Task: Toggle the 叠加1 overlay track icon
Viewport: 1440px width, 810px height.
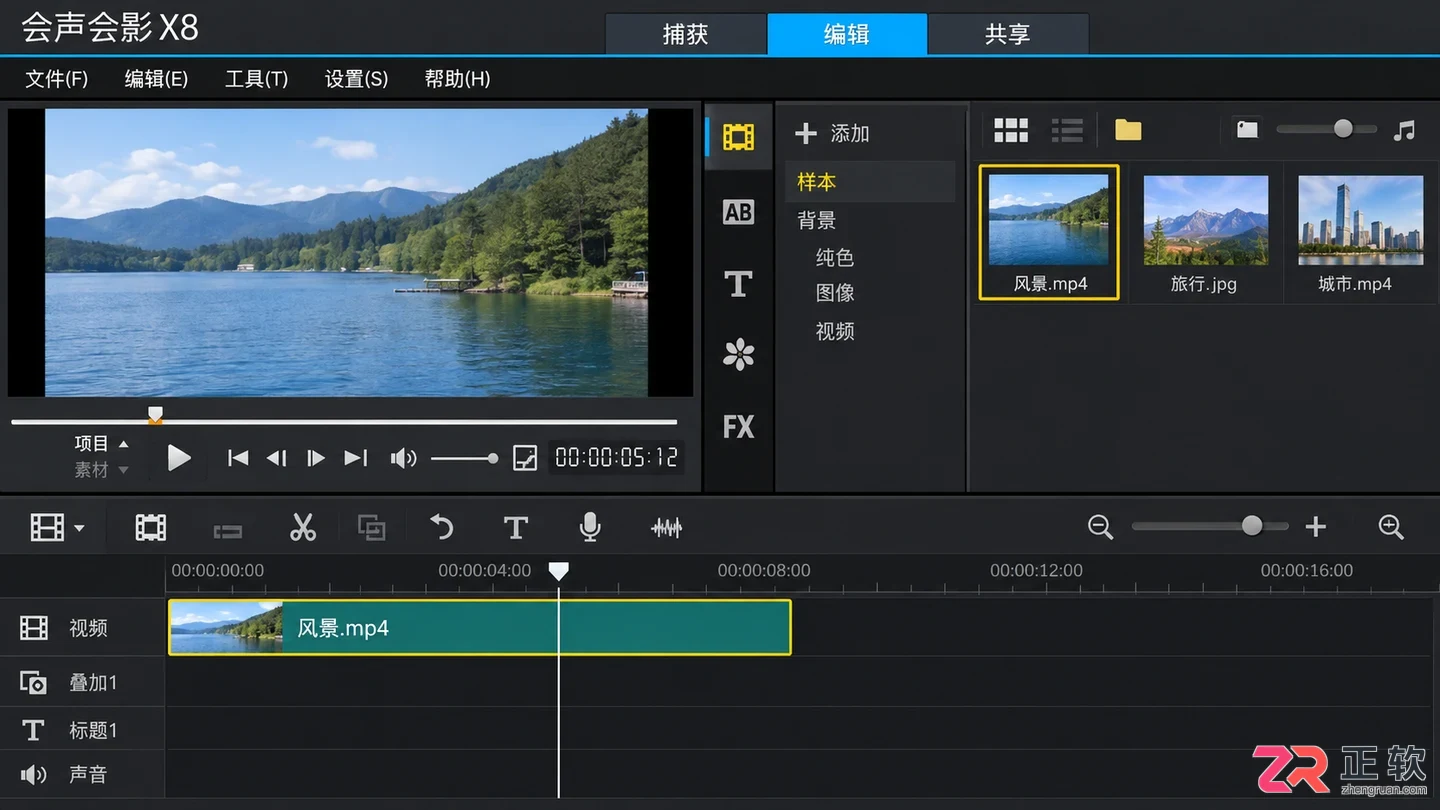Action: tap(33, 682)
